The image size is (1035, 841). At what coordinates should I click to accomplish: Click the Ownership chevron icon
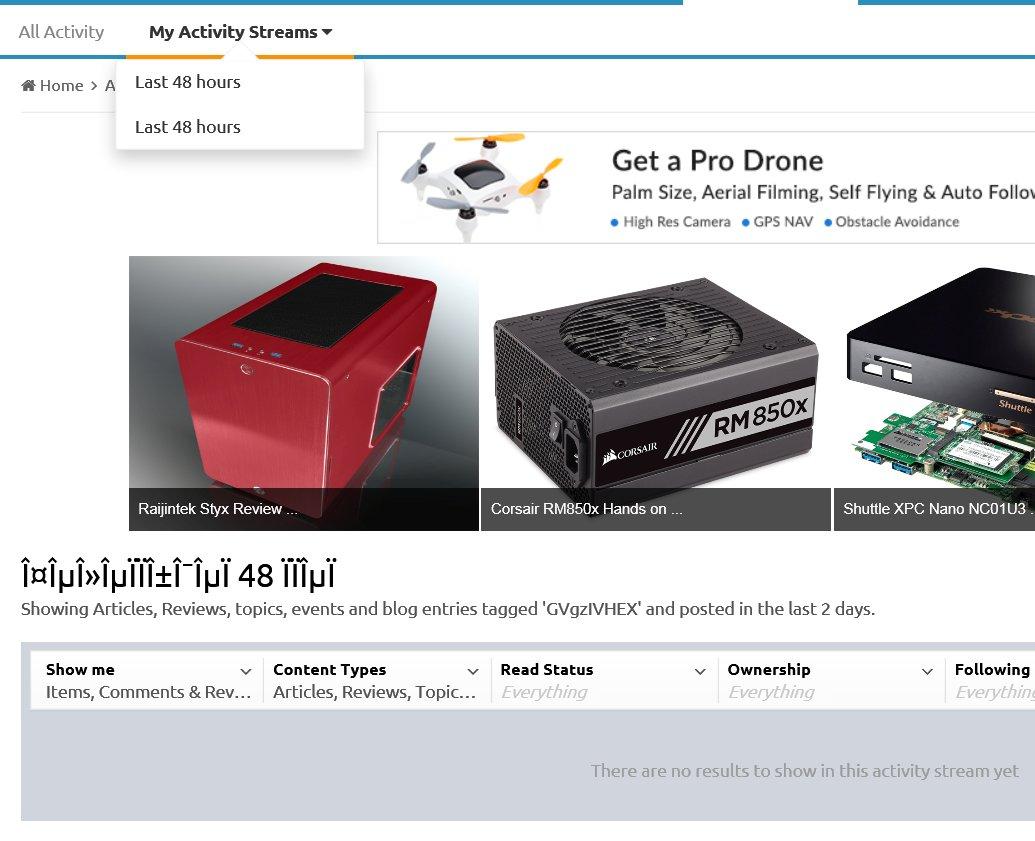click(927, 671)
